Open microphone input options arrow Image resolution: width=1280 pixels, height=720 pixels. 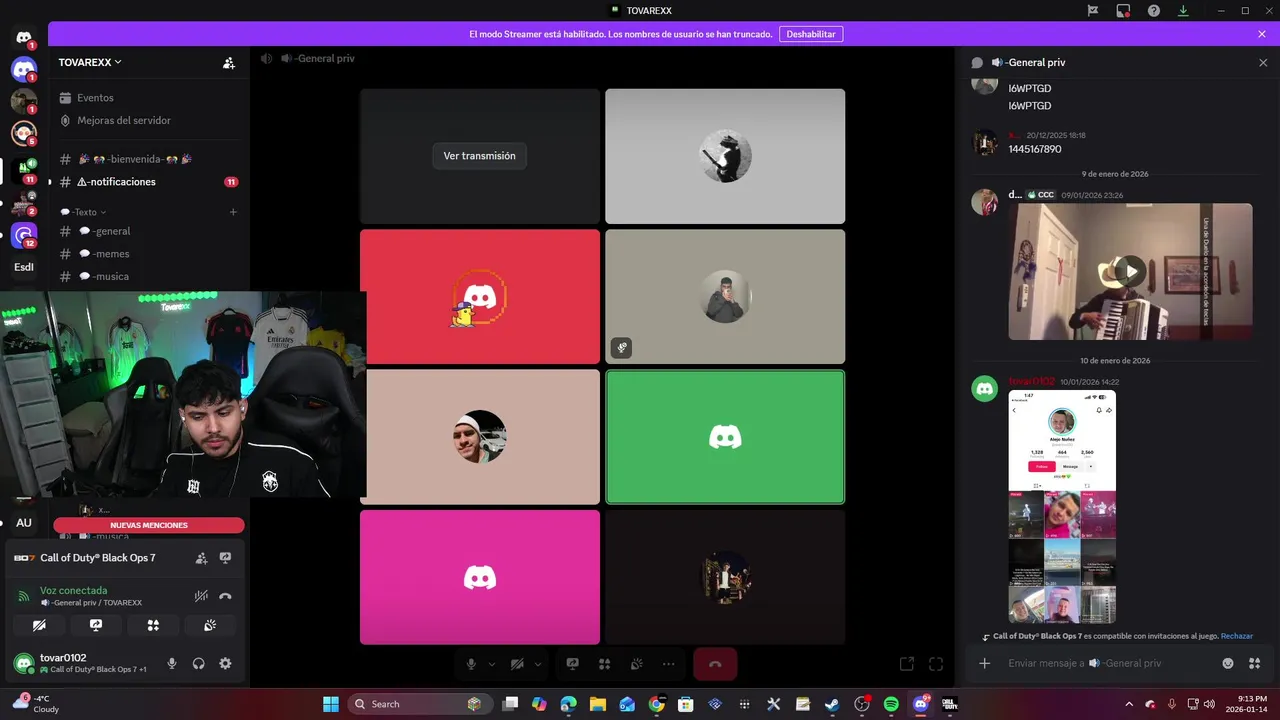(491, 664)
